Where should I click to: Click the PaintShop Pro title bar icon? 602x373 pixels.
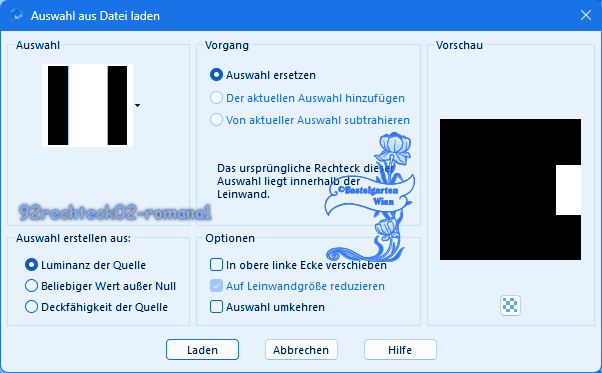tap(17, 16)
